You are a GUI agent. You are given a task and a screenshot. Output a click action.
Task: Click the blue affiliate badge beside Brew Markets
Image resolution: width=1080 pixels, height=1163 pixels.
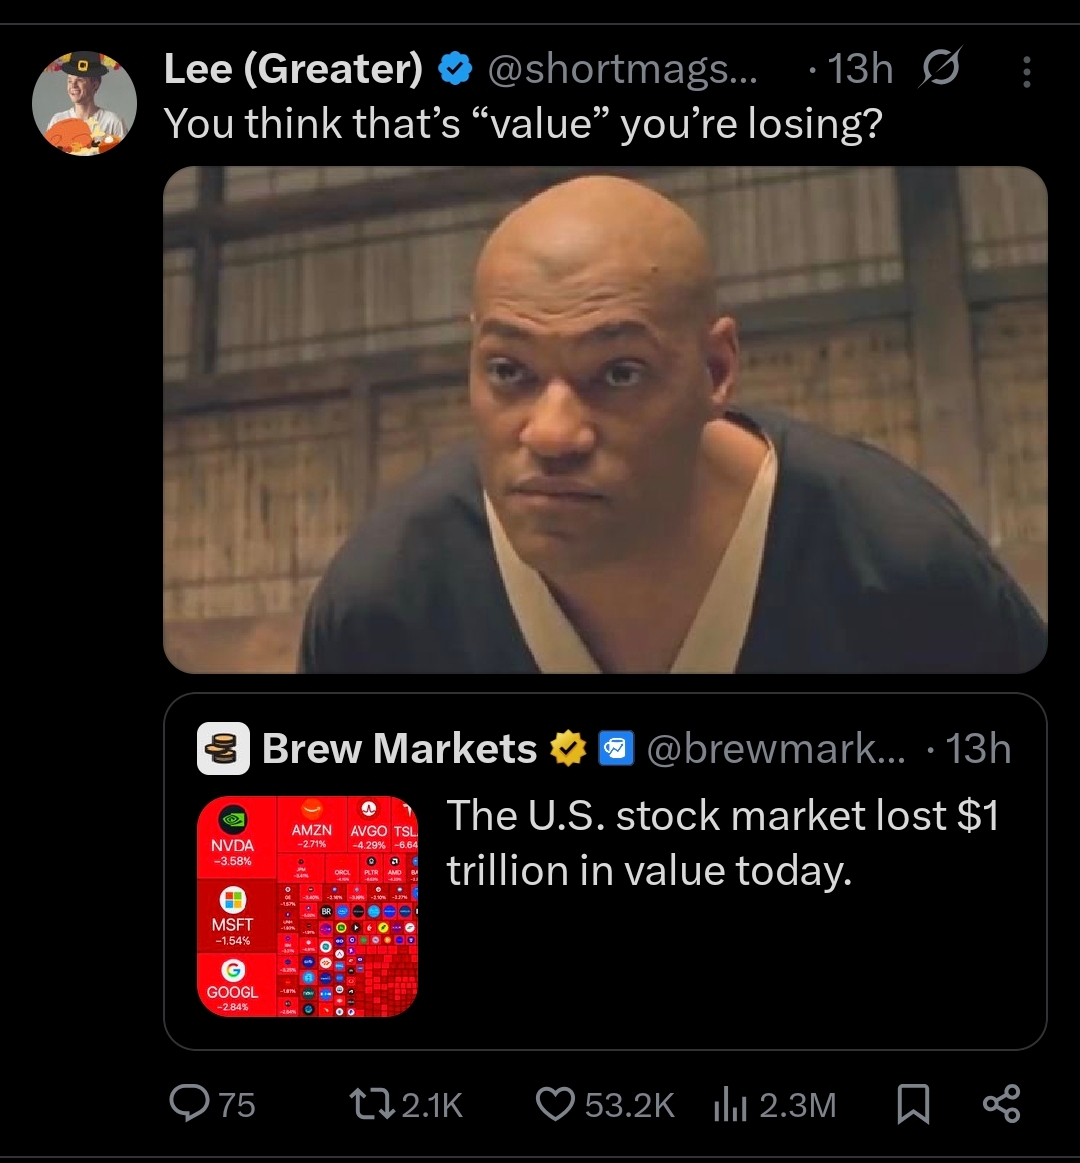pyautogui.click(x=613, y=749)
